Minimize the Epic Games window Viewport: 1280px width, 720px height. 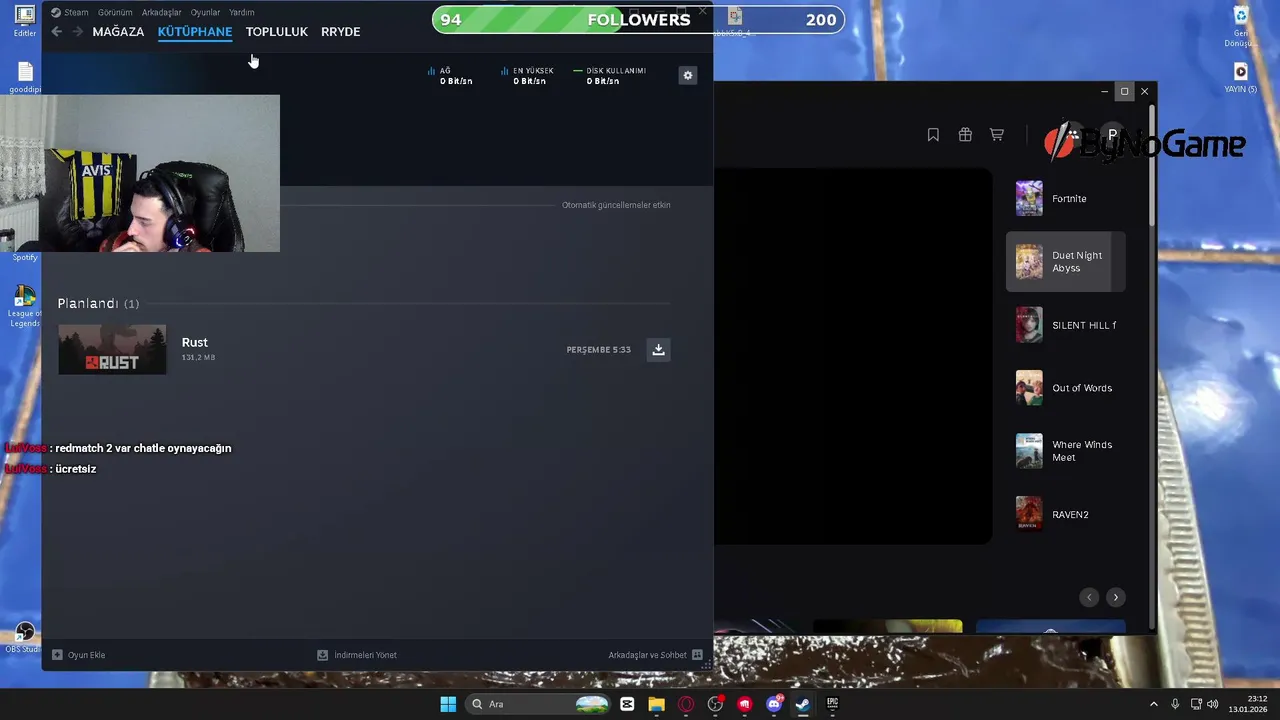[1104, 91]
